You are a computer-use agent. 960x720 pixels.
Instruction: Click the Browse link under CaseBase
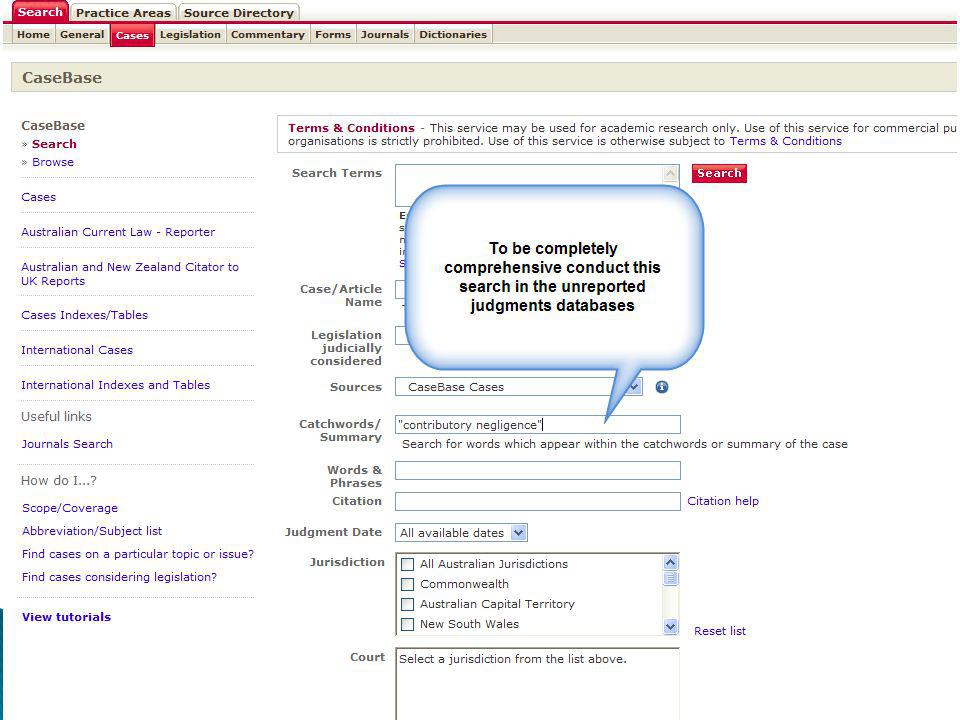tap(53, 162)
